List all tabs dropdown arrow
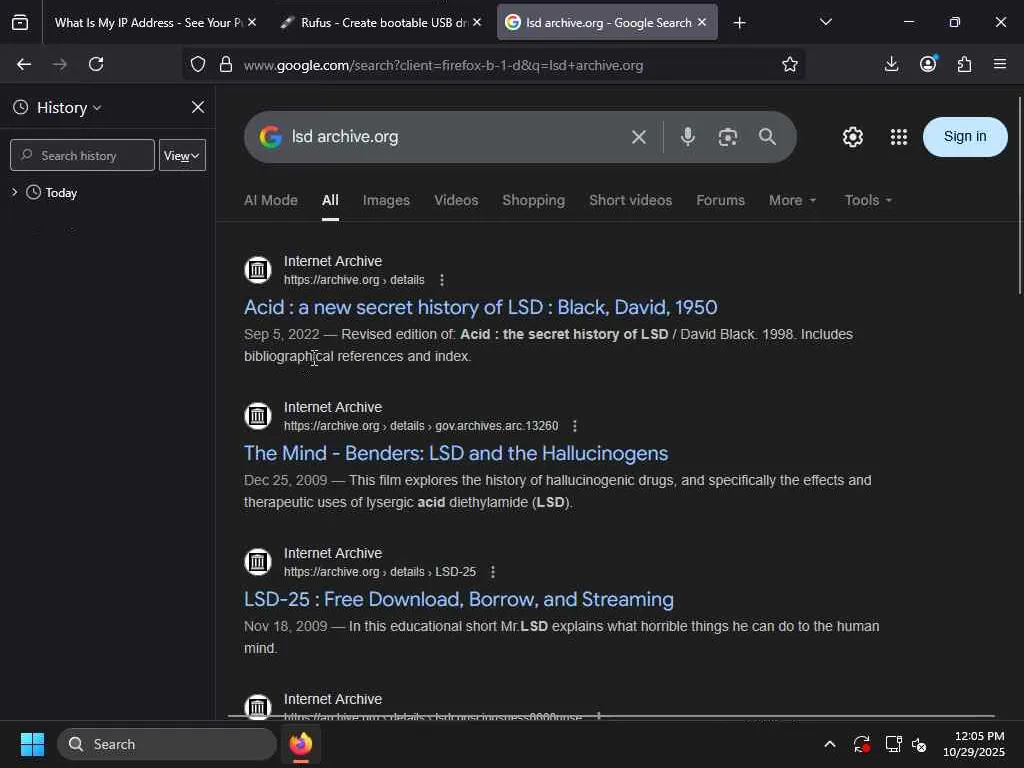The width and height of the screenshot is (1024, 768). (825, 22)
